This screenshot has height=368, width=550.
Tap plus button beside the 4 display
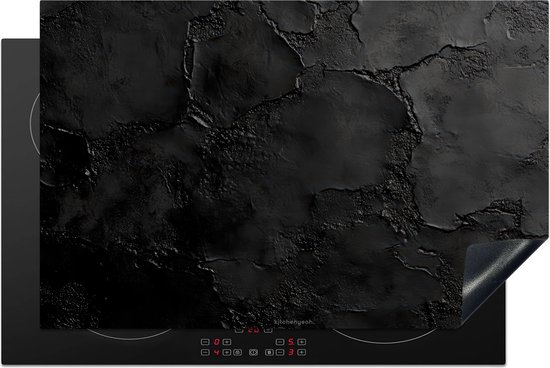pyautogui.click(x=227, y=352)
